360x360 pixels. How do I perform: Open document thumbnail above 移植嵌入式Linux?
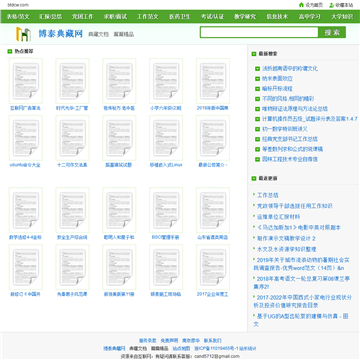[x=166, y=138]
